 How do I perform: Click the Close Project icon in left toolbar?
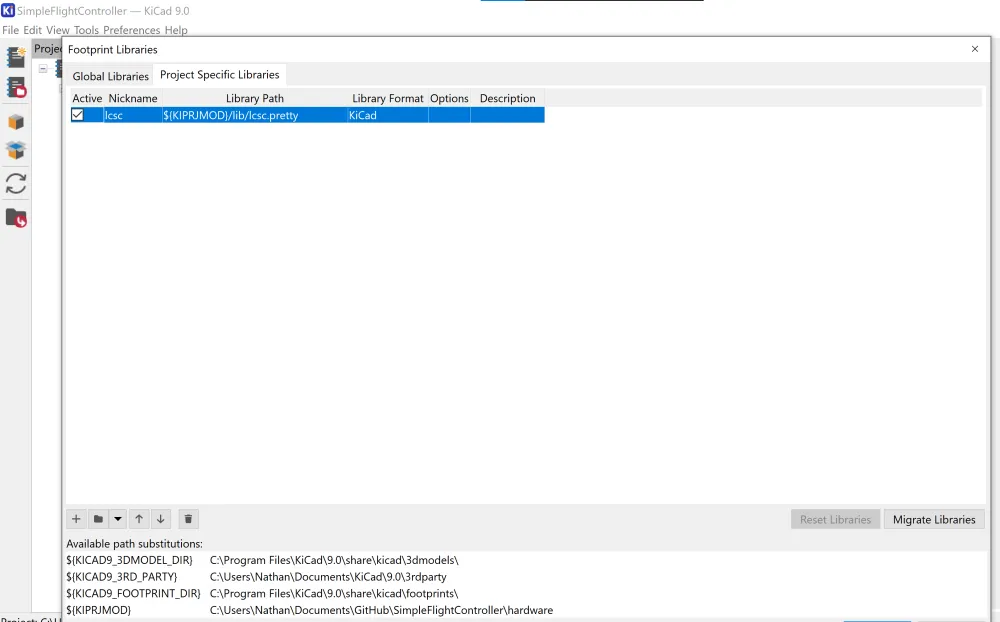(16, 88)
